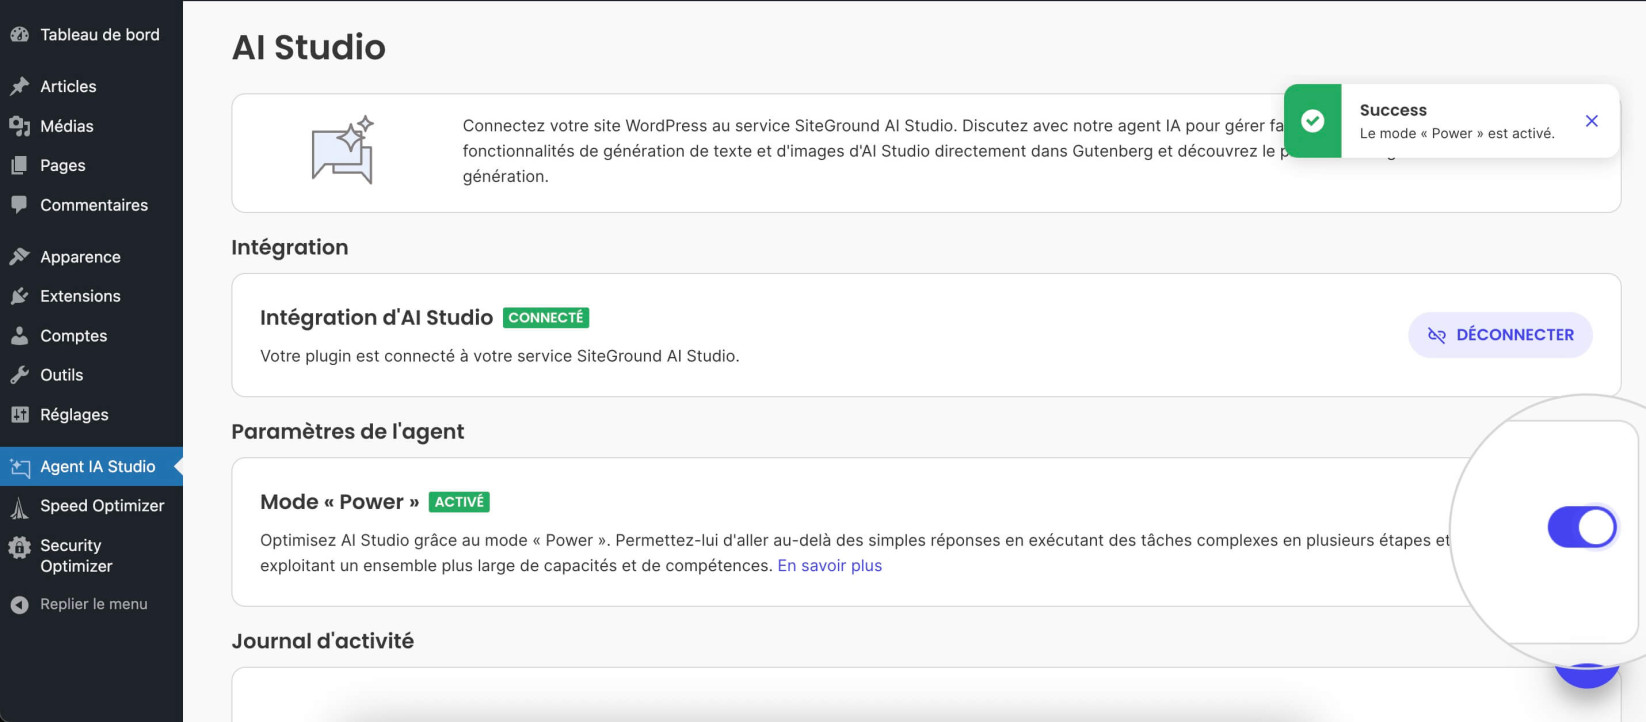Click the Outils wrench icon
Screen dimensions: 1646x722
coord(19,375)
